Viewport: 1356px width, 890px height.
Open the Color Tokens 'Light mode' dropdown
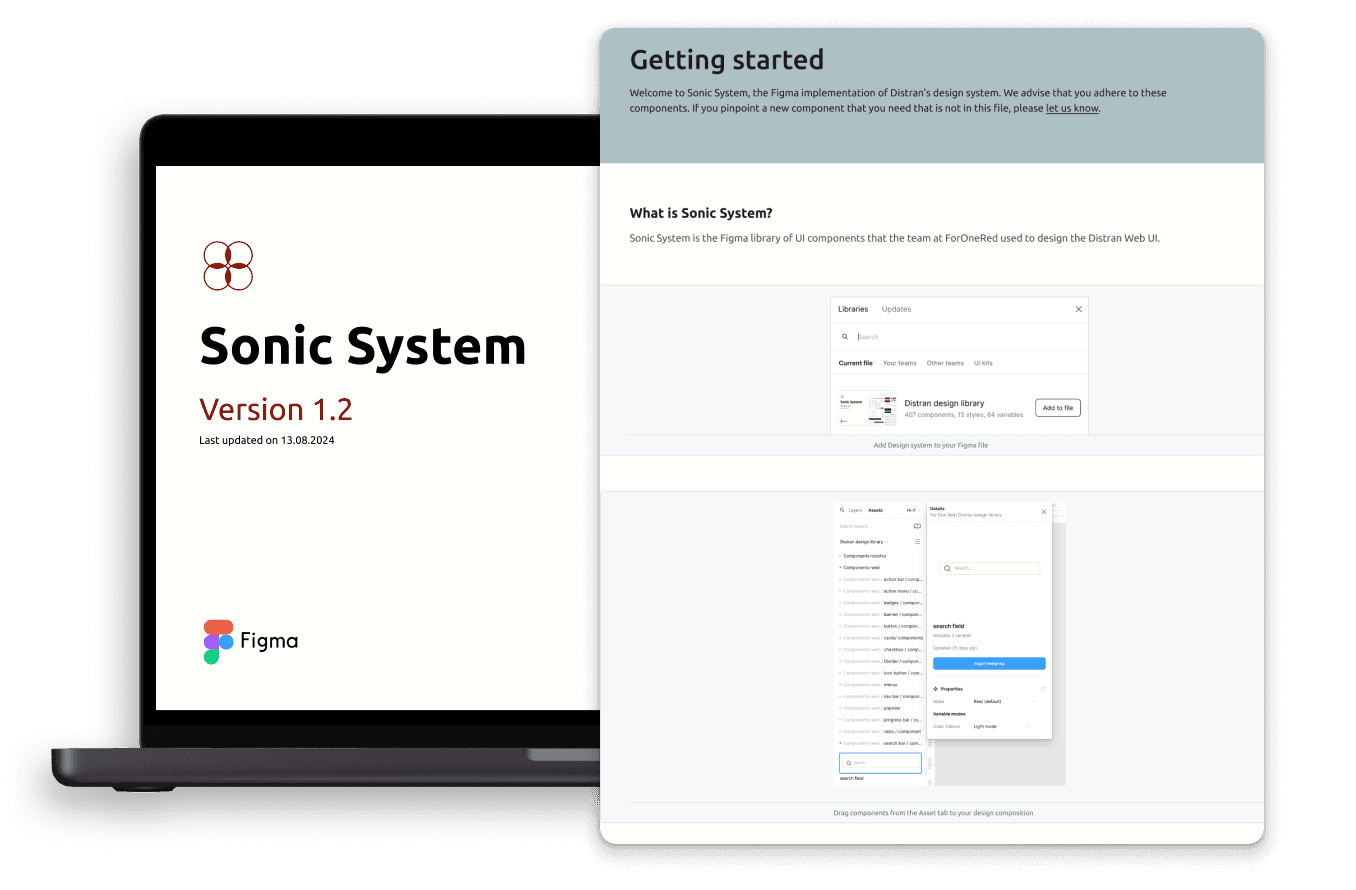(x=1002, y=726)
